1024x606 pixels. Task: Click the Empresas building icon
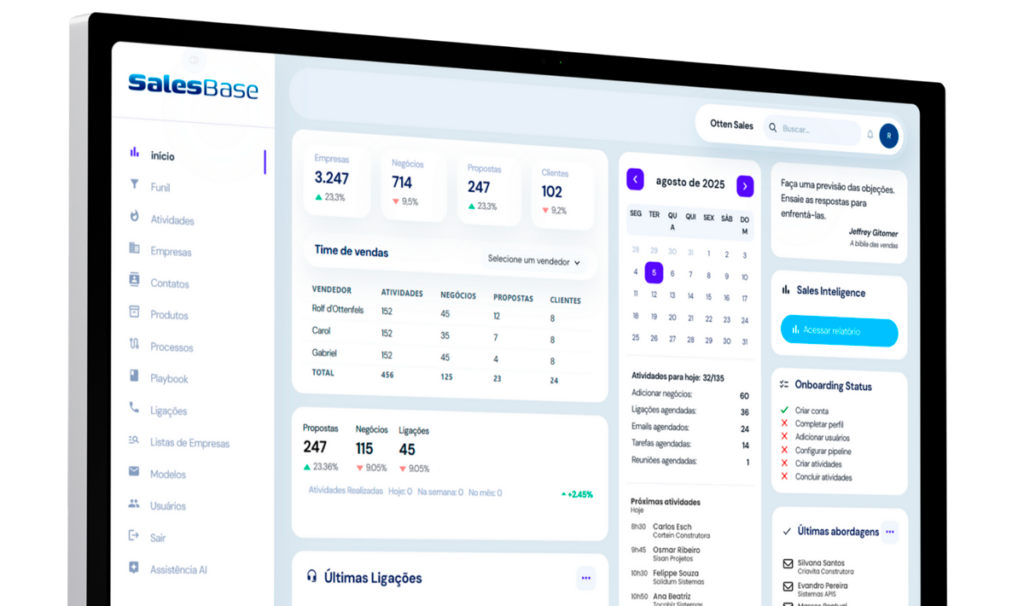pyautogui.click(x=134, y=249)
